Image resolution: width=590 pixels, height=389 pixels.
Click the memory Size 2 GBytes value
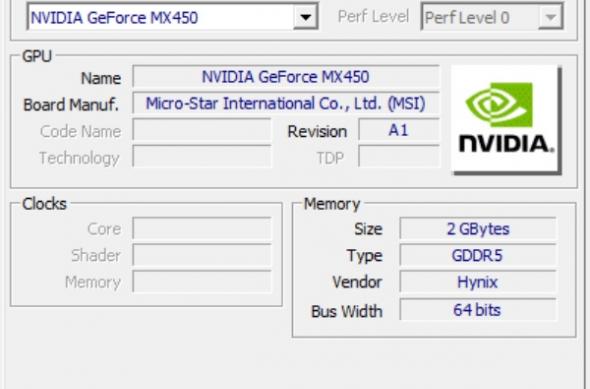(x=478, y=228)
